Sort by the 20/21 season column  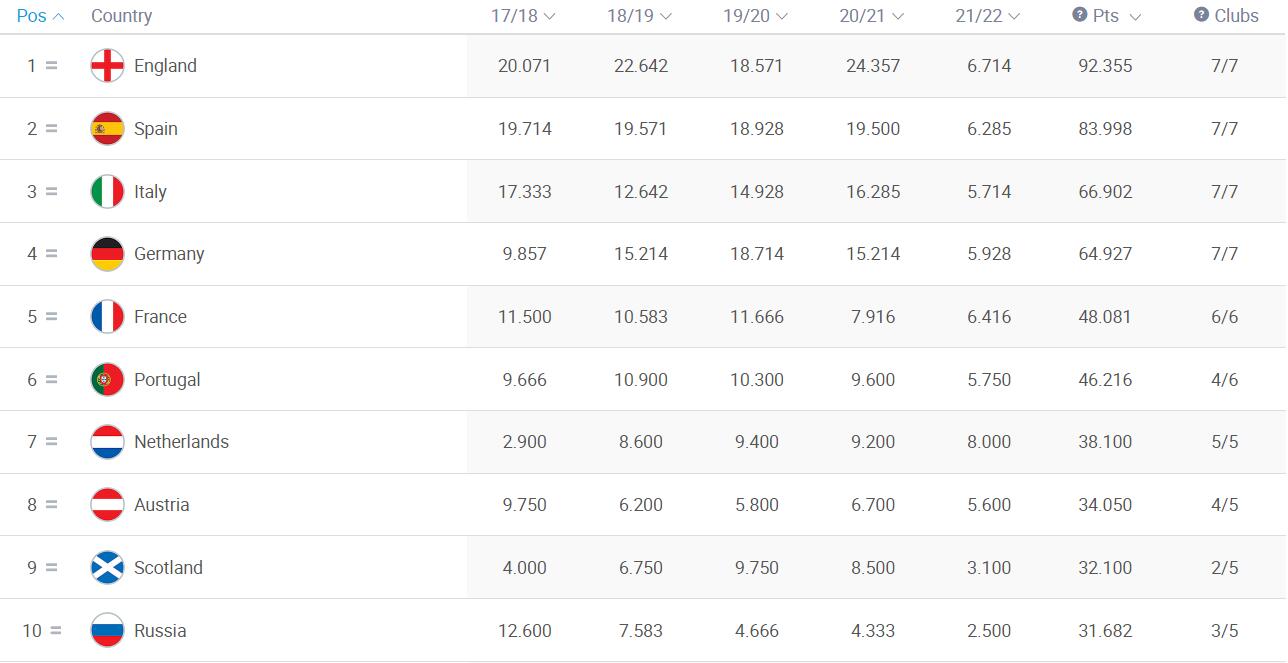[x=871, y=16]
